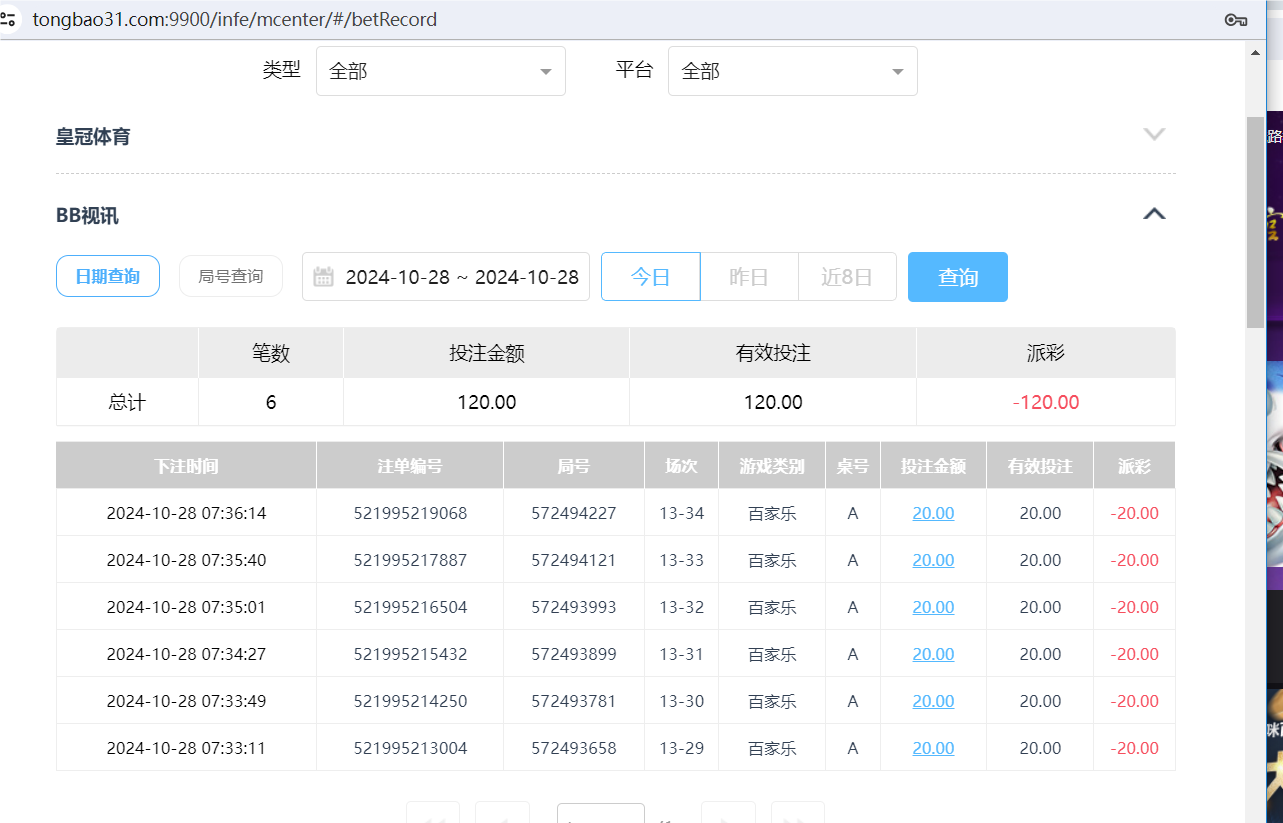Collapse the BB视讯 section chevron

click(x=1153, y=213)
